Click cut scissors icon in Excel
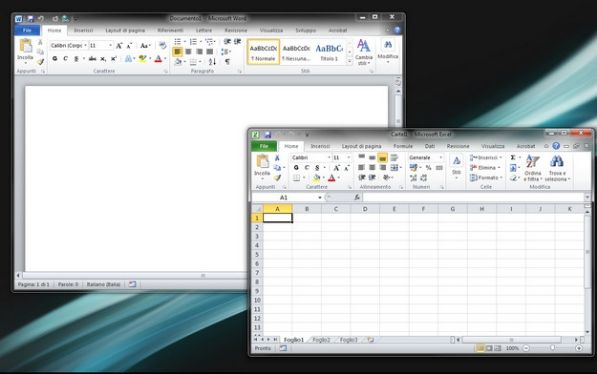Image resolution: width=597 pixels, height=374 pixels. [277, 158]
